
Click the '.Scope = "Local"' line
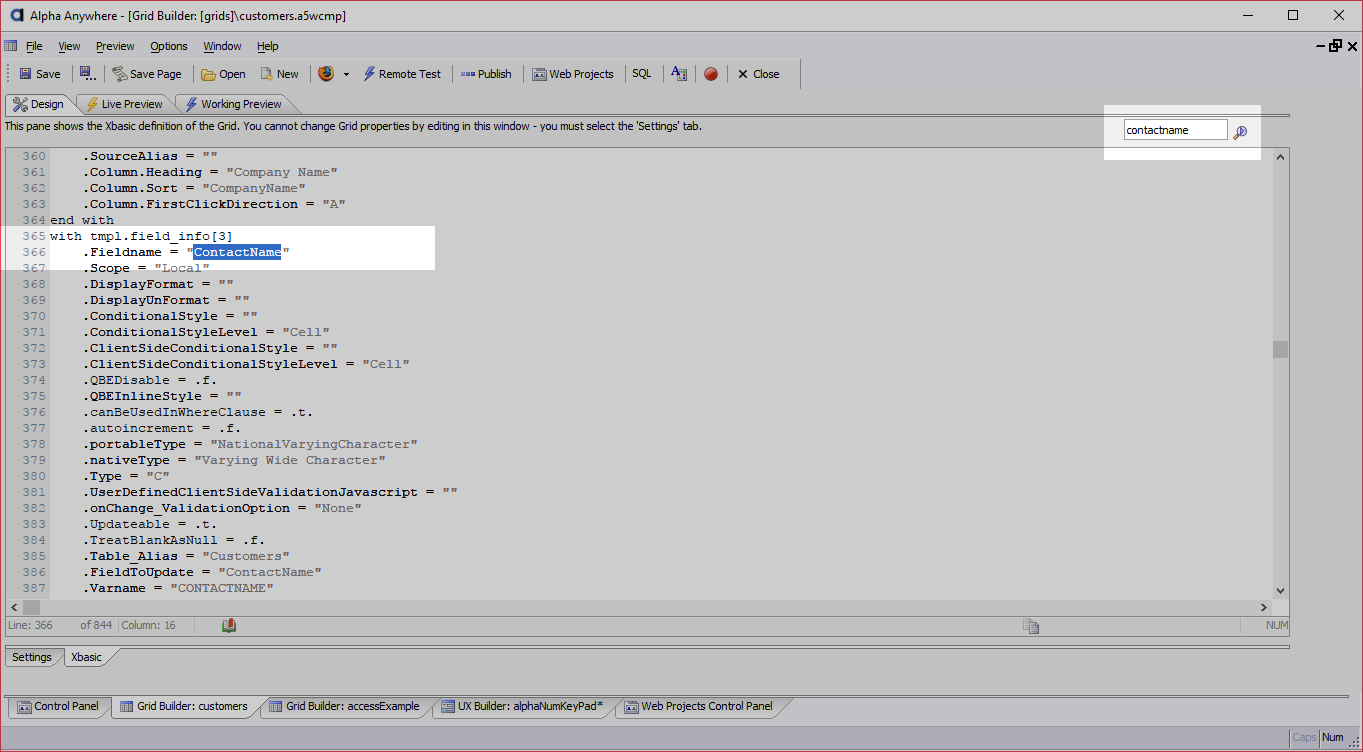coord(146,268)
